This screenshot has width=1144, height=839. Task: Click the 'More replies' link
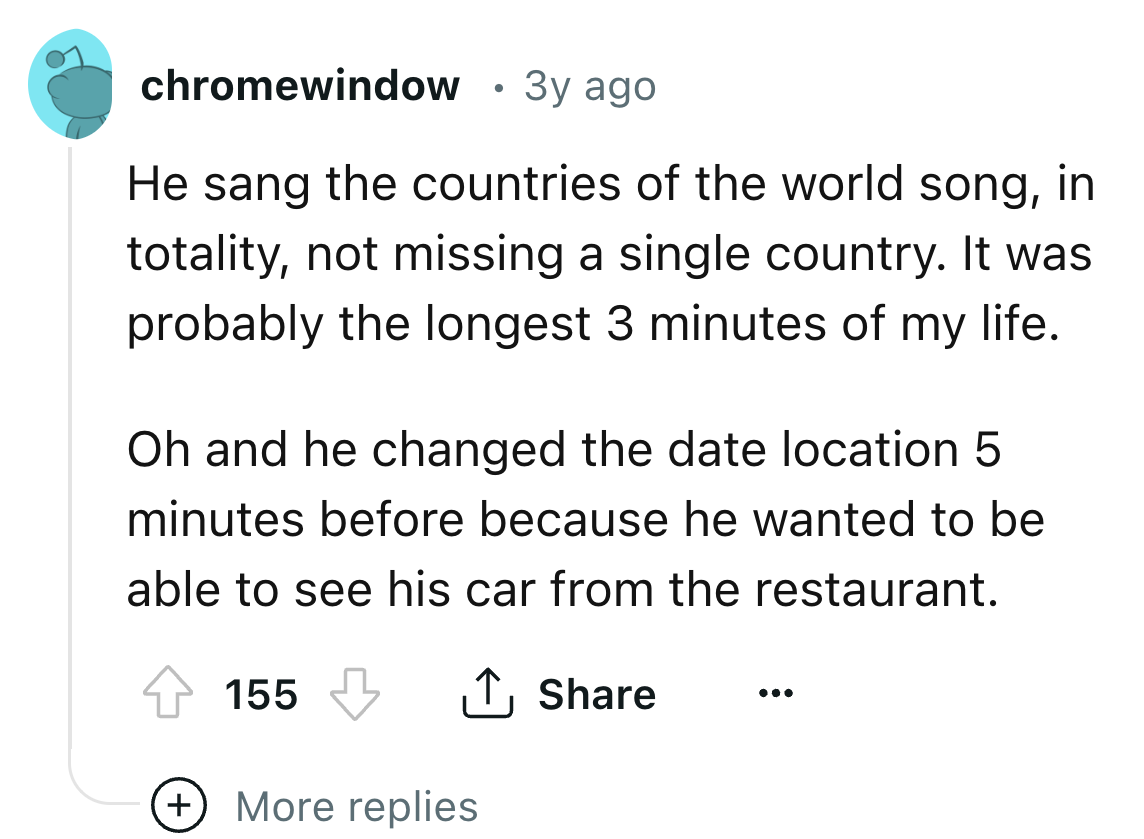coord(356,806)
